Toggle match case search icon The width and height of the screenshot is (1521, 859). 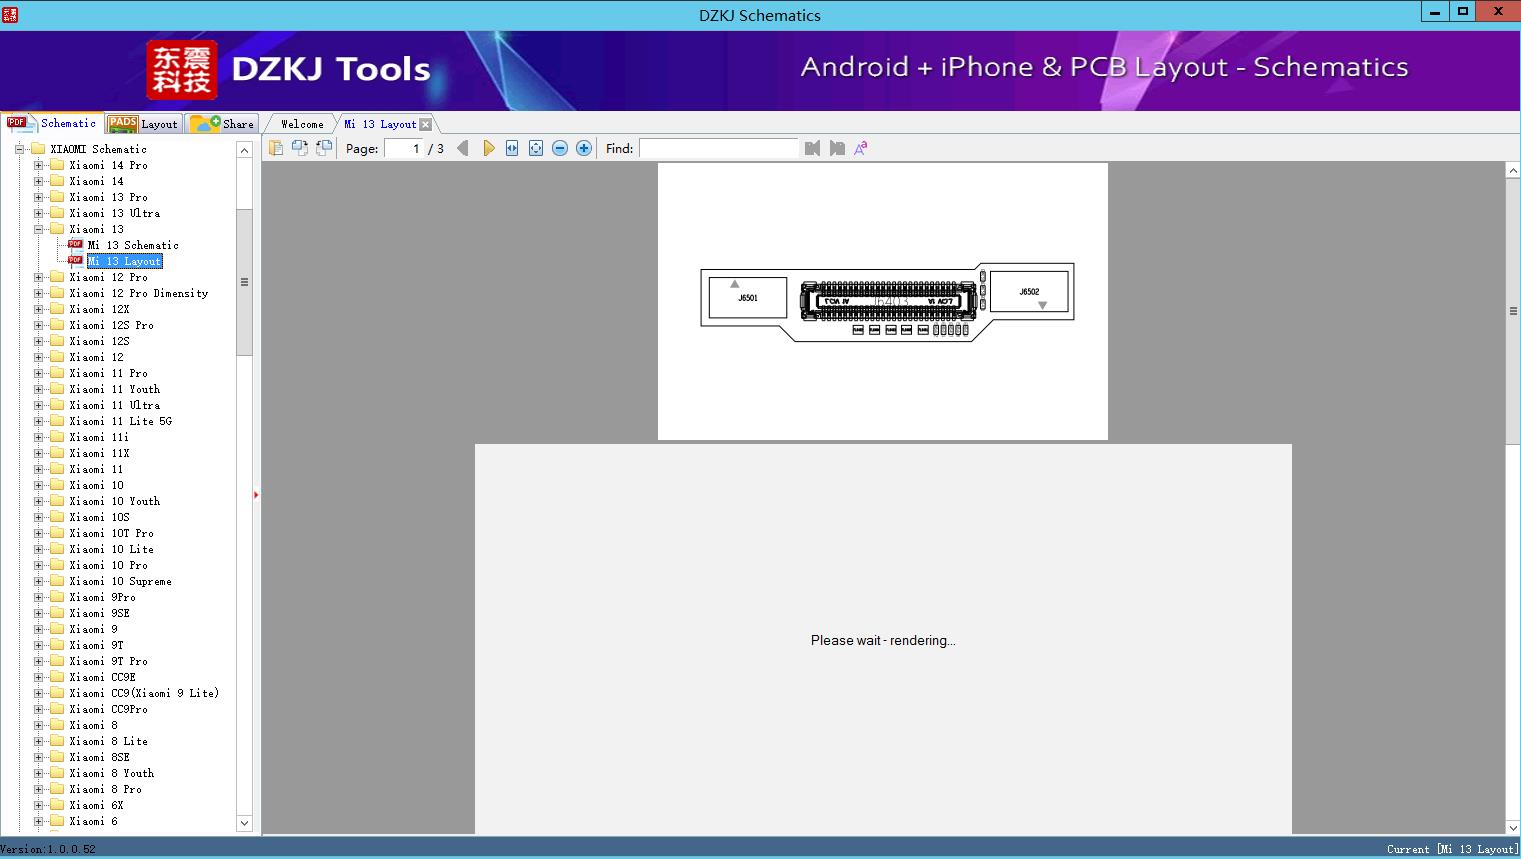tap(861, 148)
